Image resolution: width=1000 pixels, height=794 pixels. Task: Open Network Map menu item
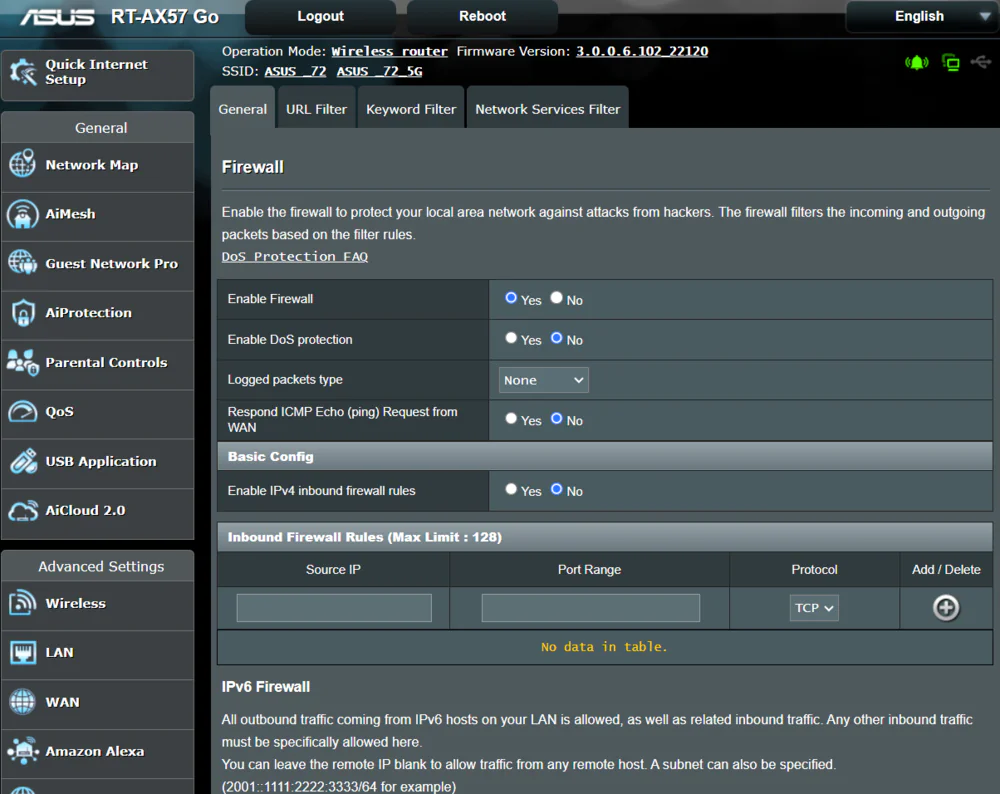coord(98,165)
